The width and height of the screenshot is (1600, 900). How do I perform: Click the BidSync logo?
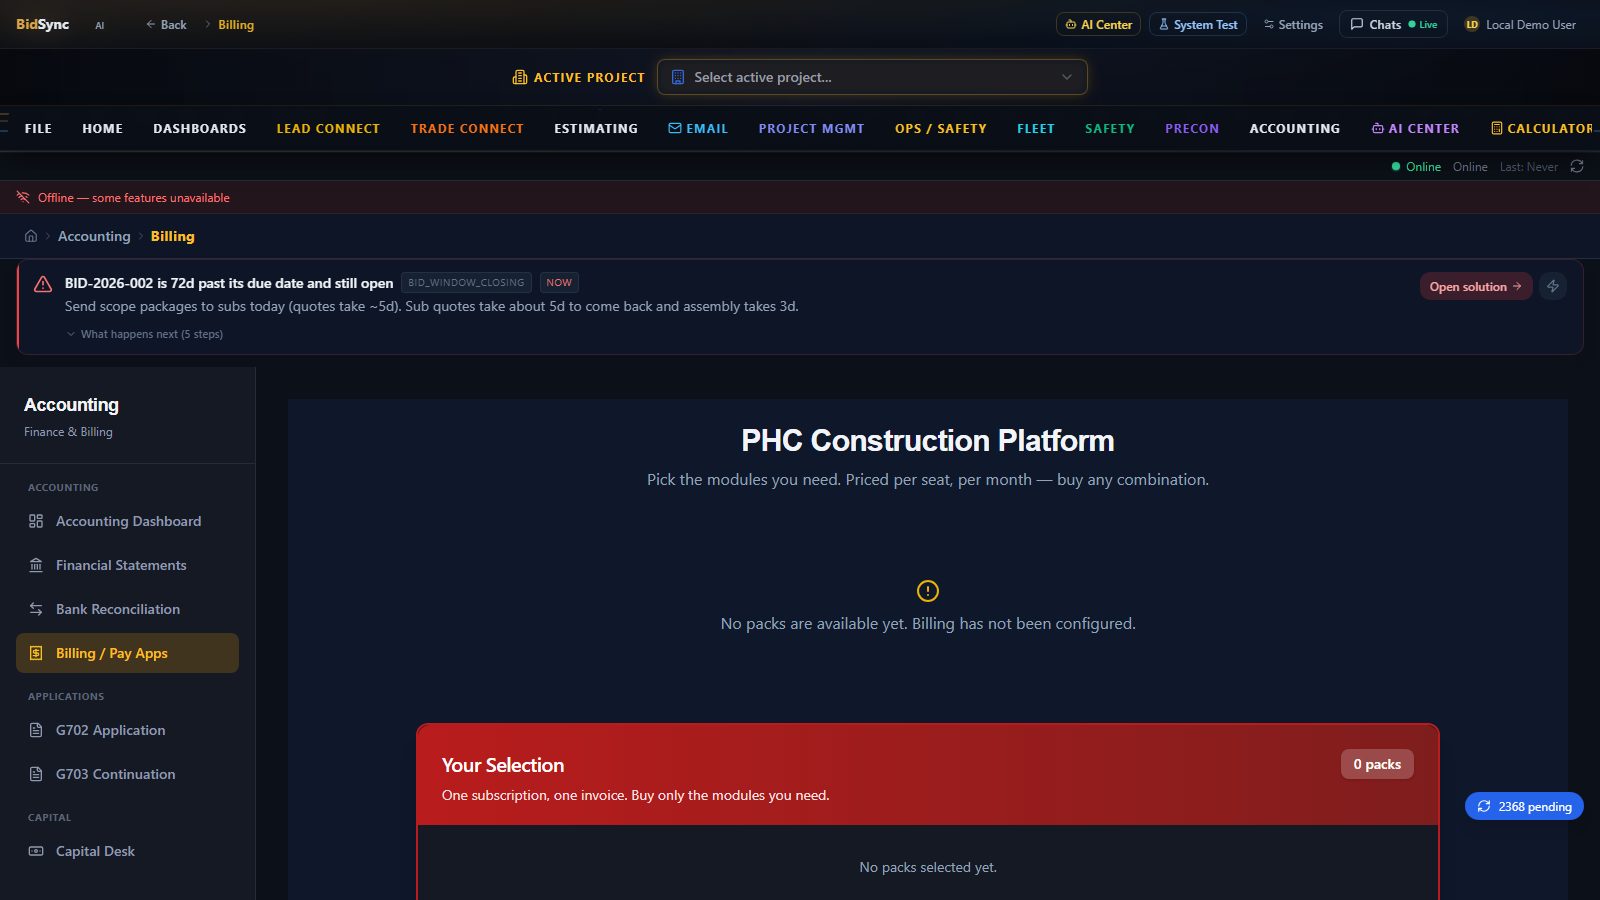[43, 24]
